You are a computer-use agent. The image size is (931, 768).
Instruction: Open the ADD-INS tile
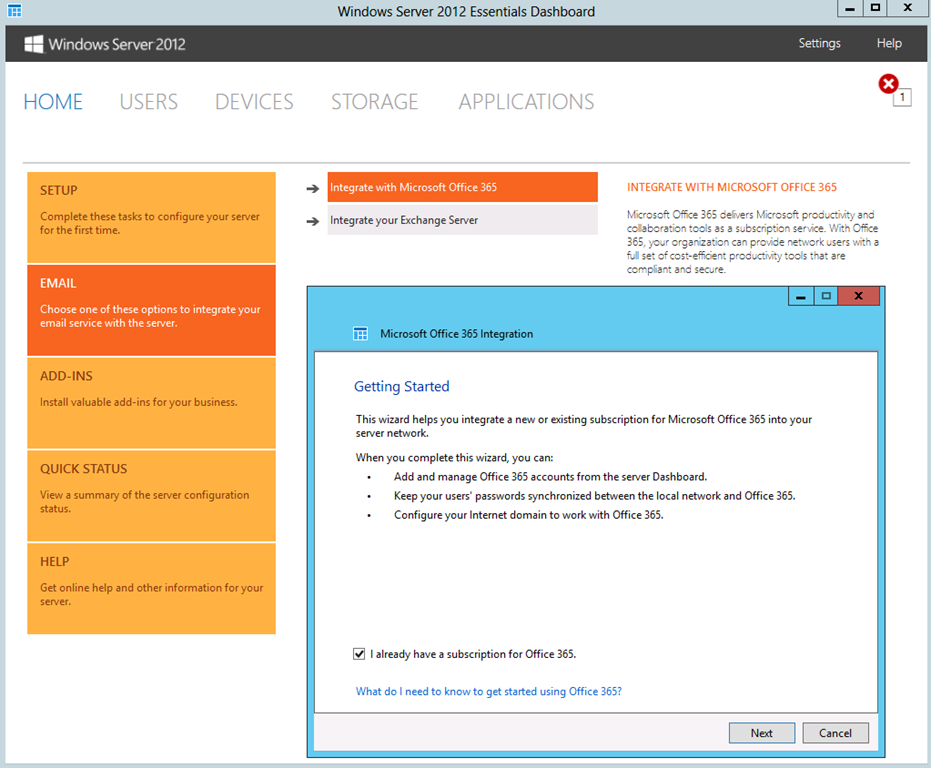[151, 403]
